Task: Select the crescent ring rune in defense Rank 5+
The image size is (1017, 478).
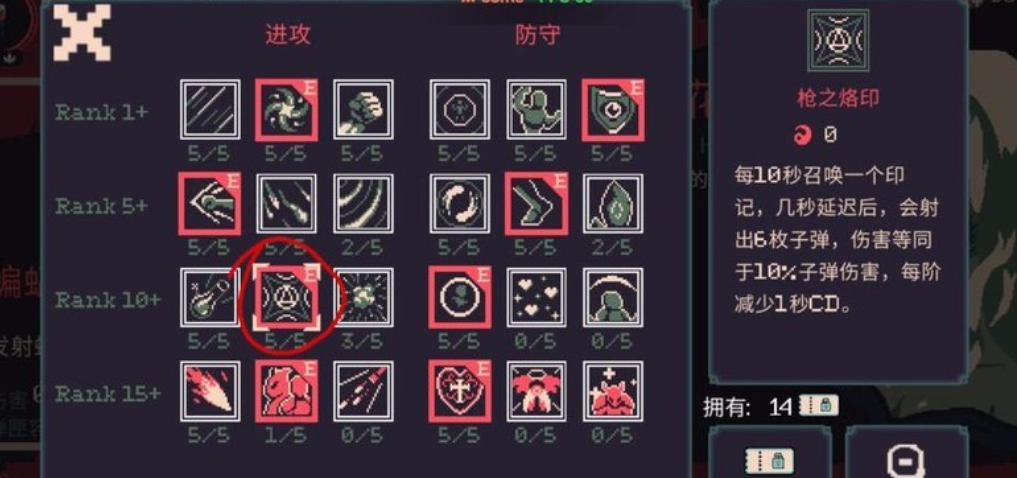Action: coord(460,204)
